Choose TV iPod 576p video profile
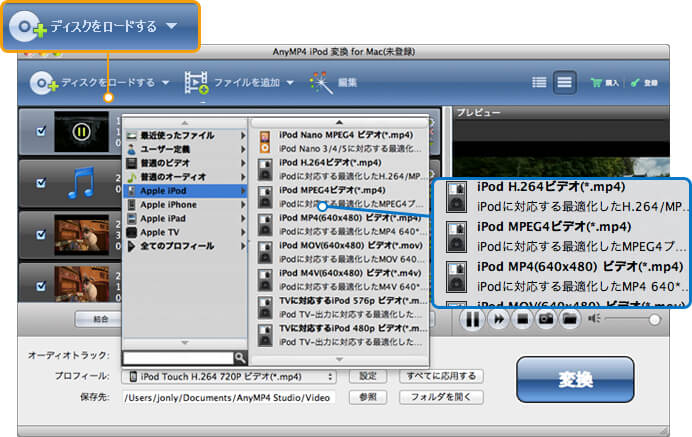Viewport: 692px width, 437px height. (x=340, y=307)
